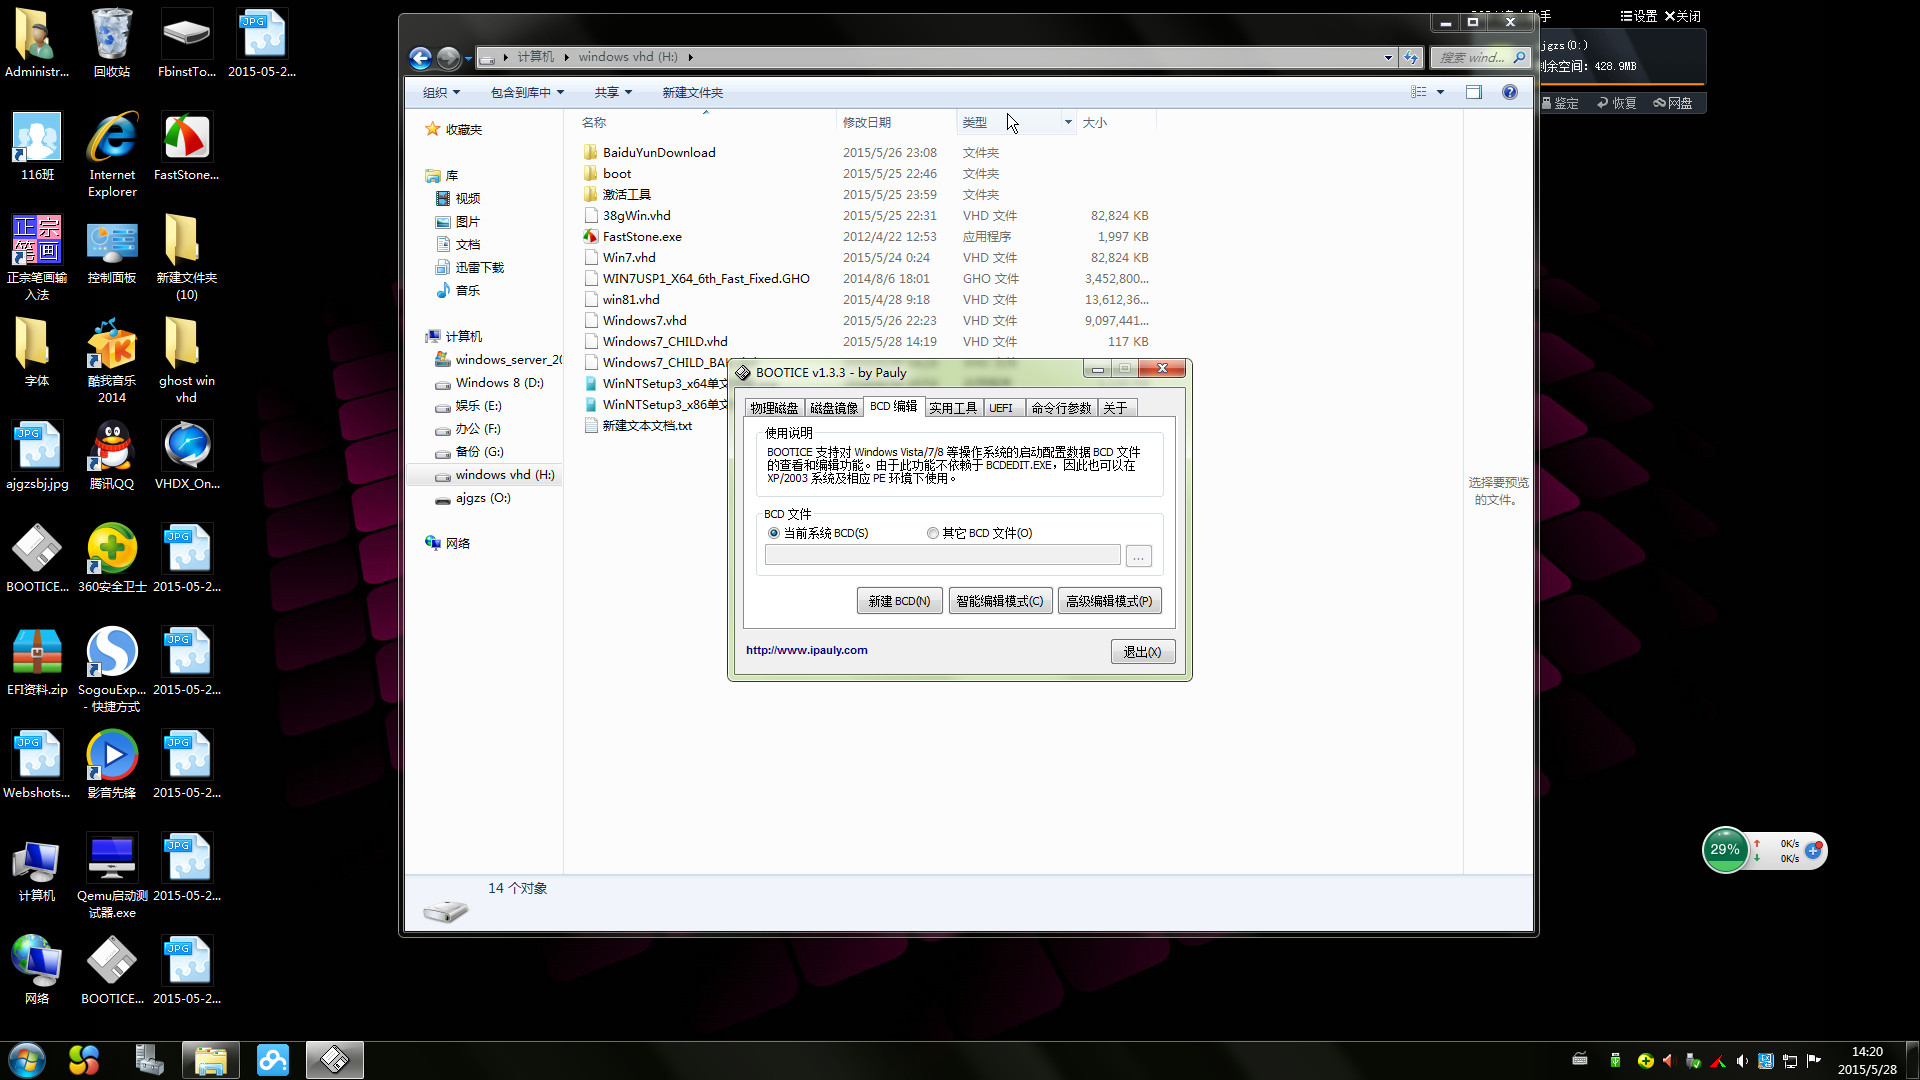Image resolution: width=1920 pixels, height=1080 pixels.
Task: Click 新建 BCD button
Action: tap(899, 601)
